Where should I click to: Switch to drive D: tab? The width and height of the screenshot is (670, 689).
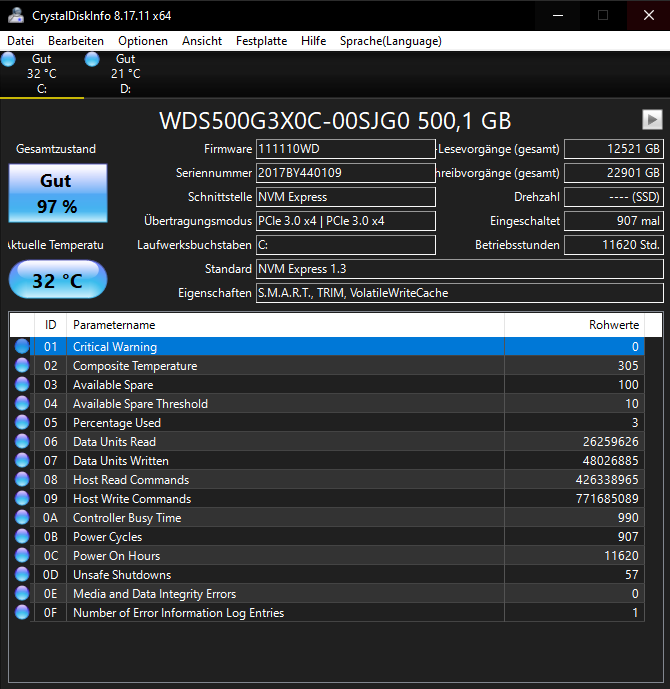(126, 74)
